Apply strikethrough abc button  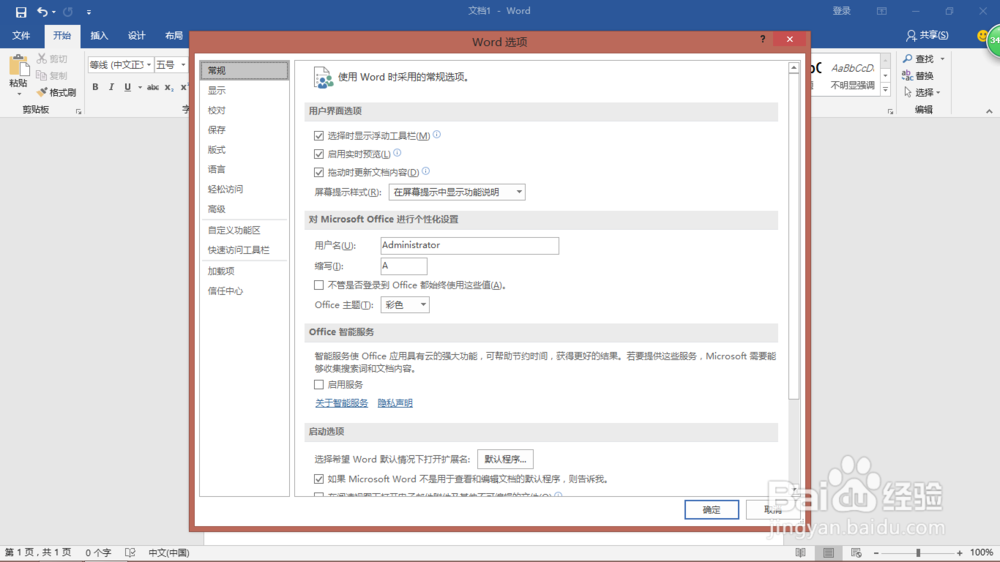[x=152, y=87]
